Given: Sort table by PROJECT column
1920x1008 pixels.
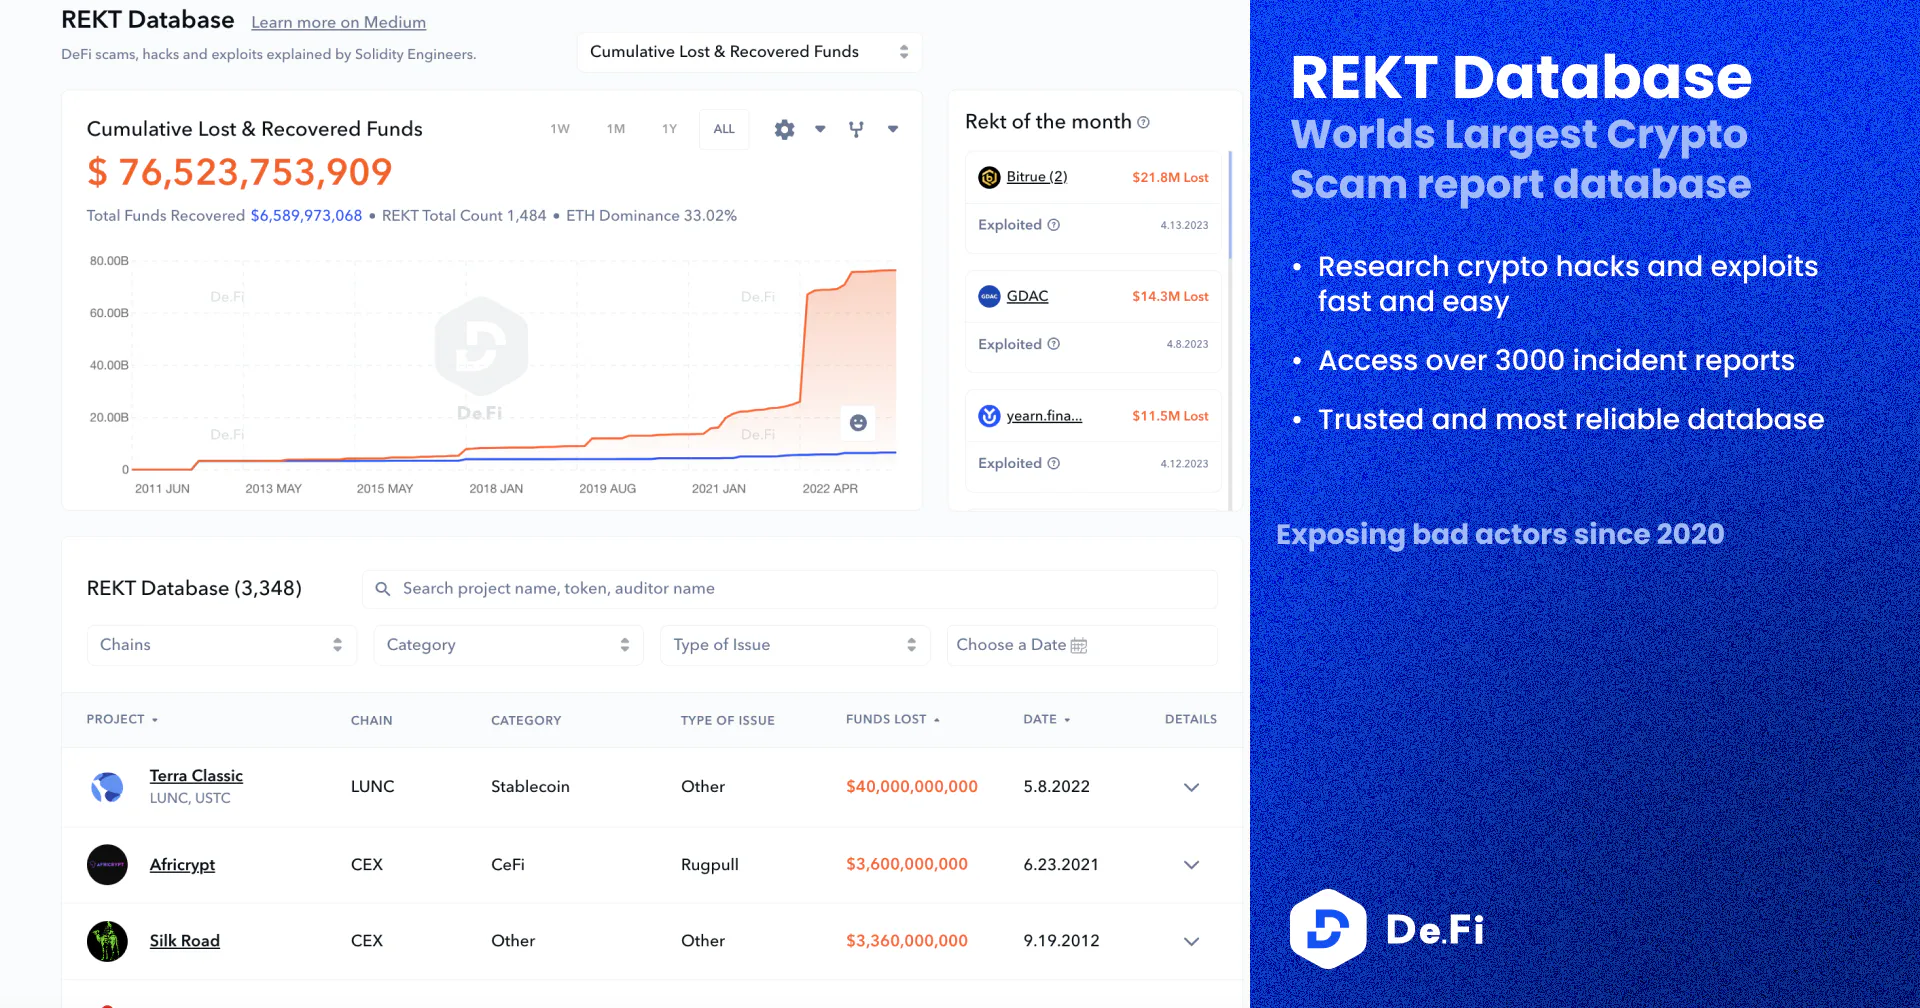Looking at the screenshot, I should coord(122,719).
